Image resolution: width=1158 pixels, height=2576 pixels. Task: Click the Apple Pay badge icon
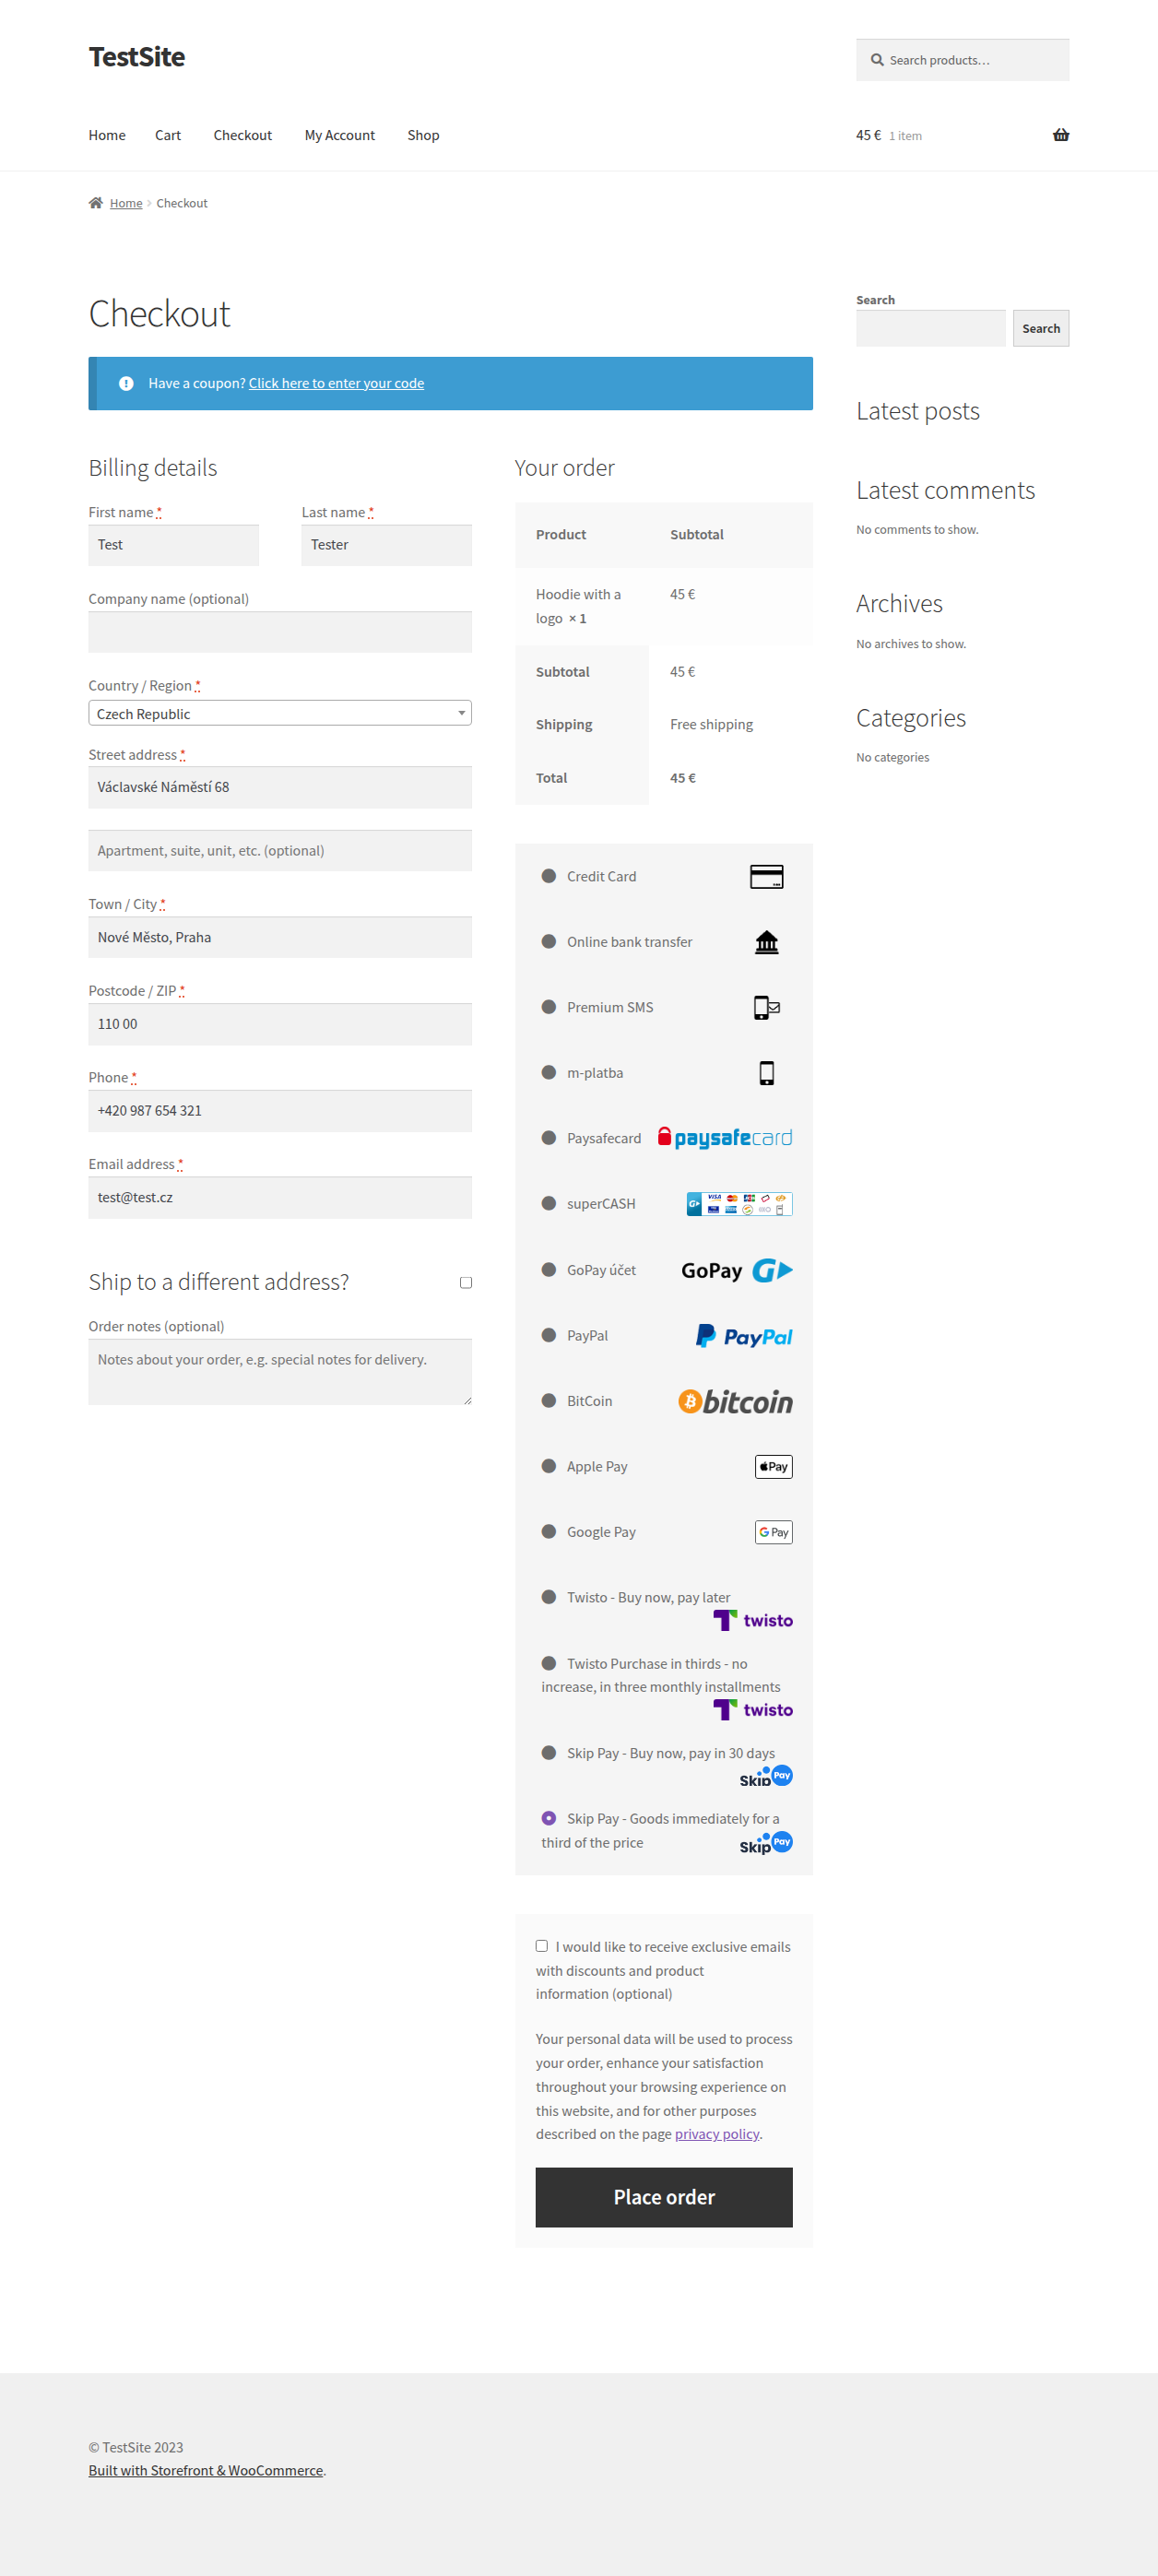tap(774, 1467)
